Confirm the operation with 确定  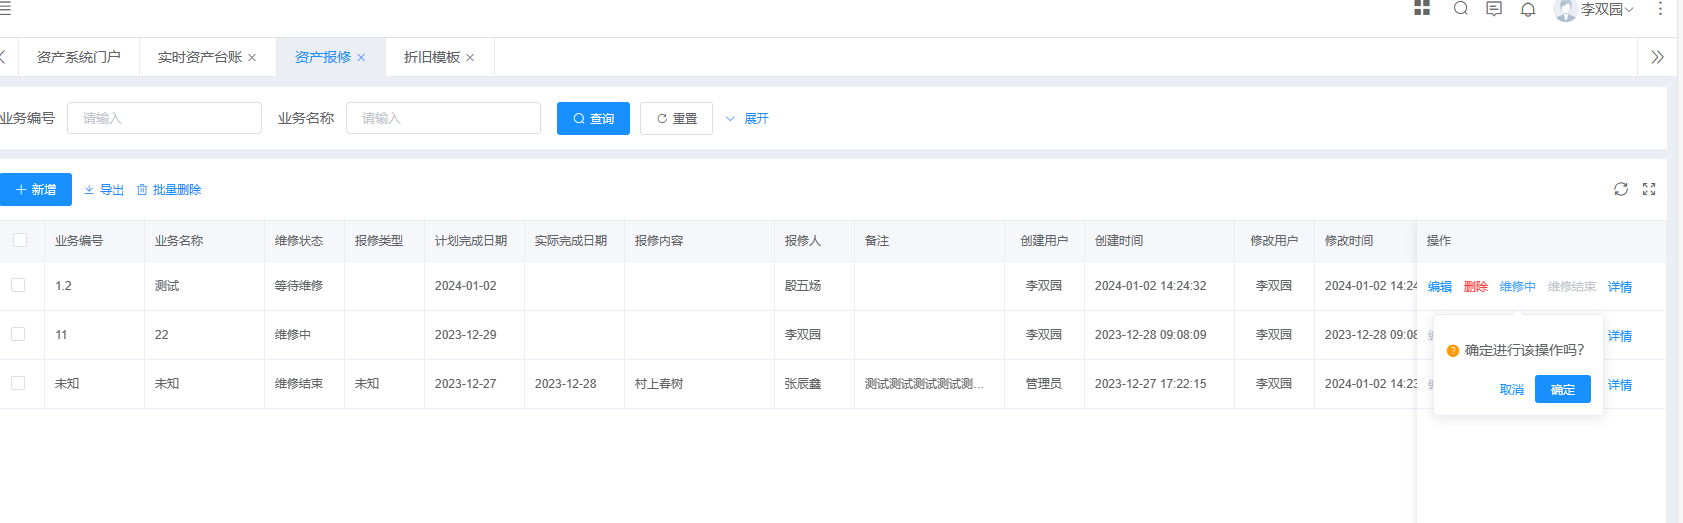click(x=1562, y=389)
